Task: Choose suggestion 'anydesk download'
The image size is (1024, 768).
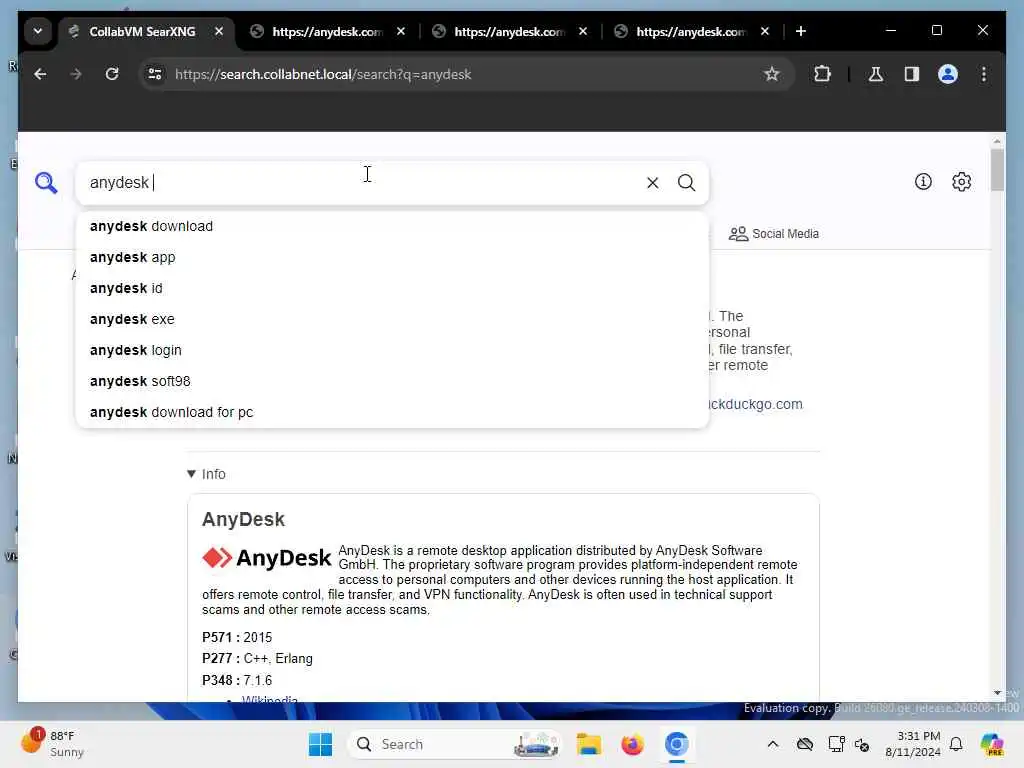Action: [392, 227]
